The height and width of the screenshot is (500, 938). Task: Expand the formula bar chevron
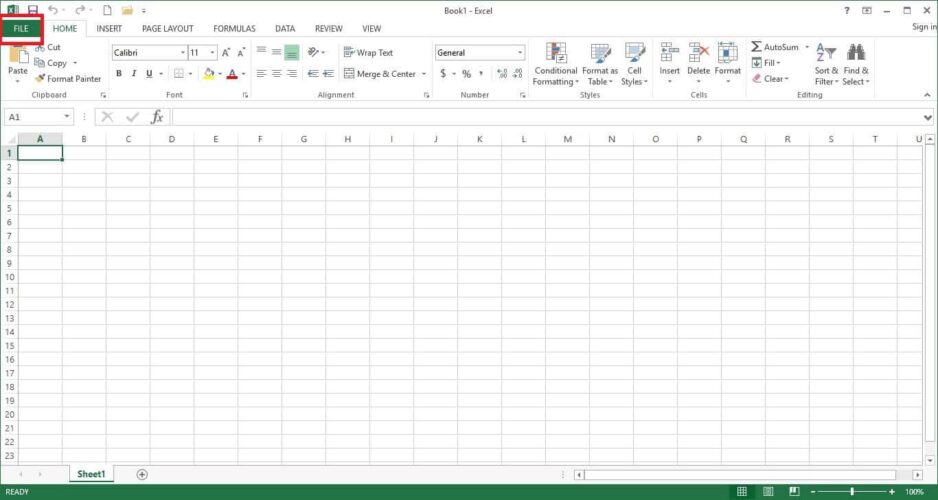(928, 117)
